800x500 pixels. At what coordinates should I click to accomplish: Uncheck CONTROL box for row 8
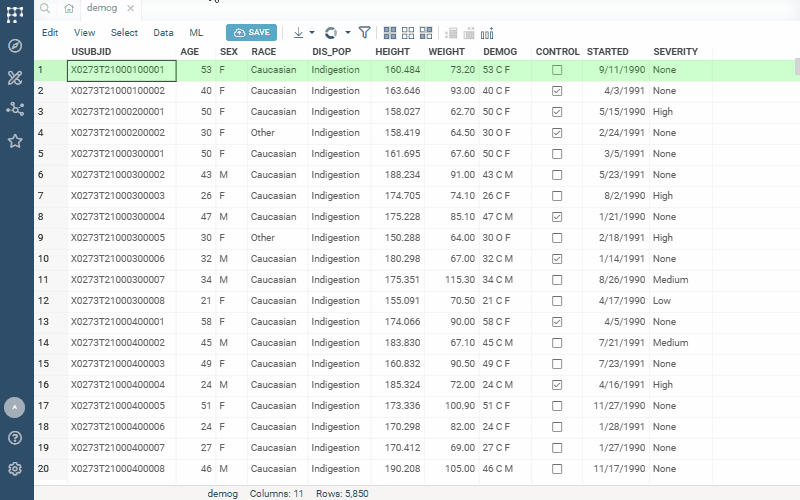557,217
